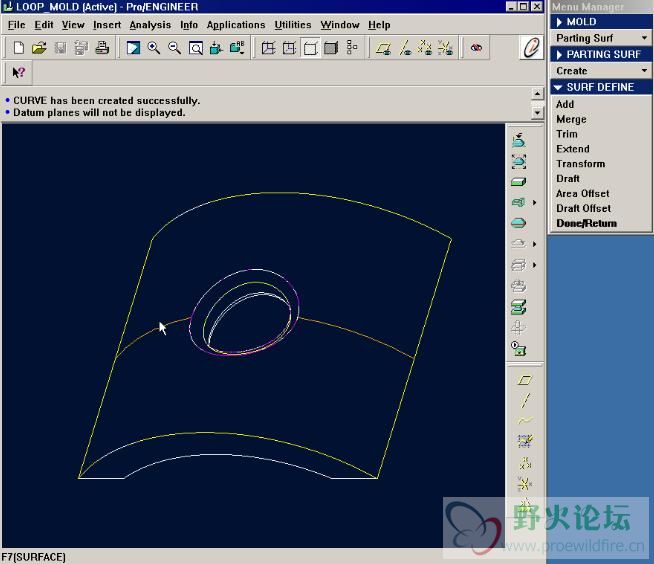Click the Pro/ENGINEER logo icon
Viewport: 654px width, 564px height.
pyautogui.click(x=531, y=48)
